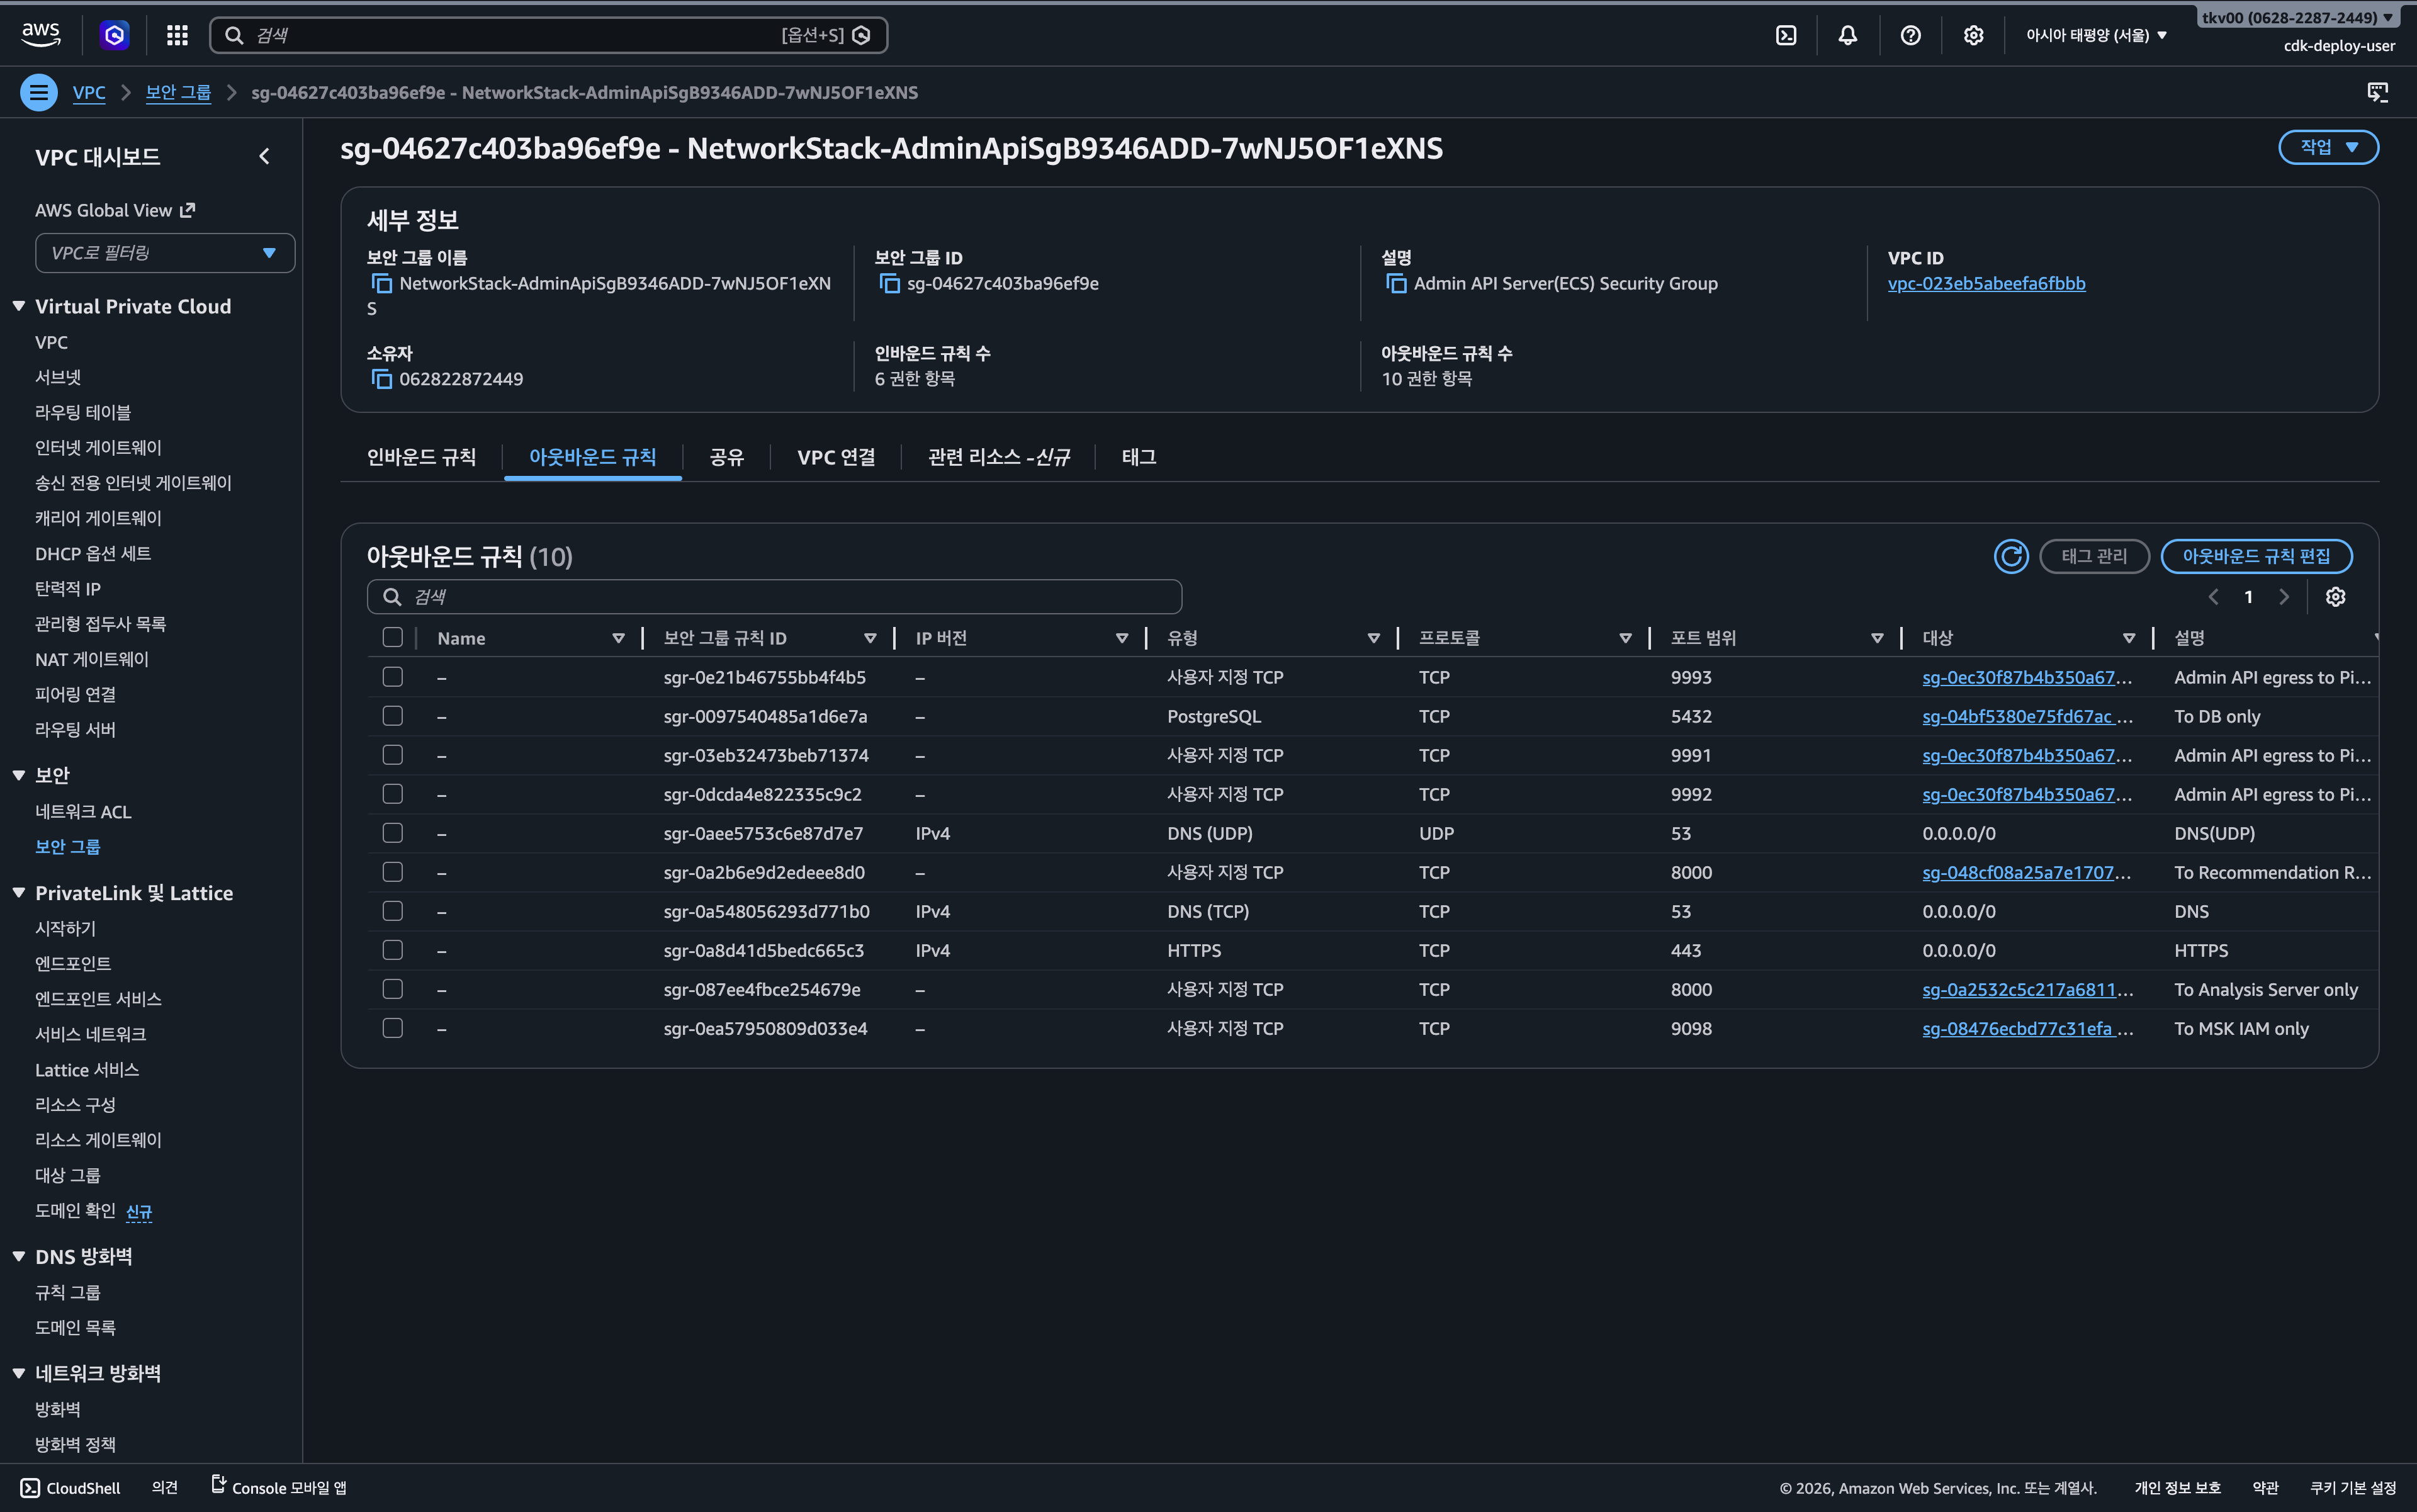
Task: Open the help question mark icon
Action: pos(1910,35)
